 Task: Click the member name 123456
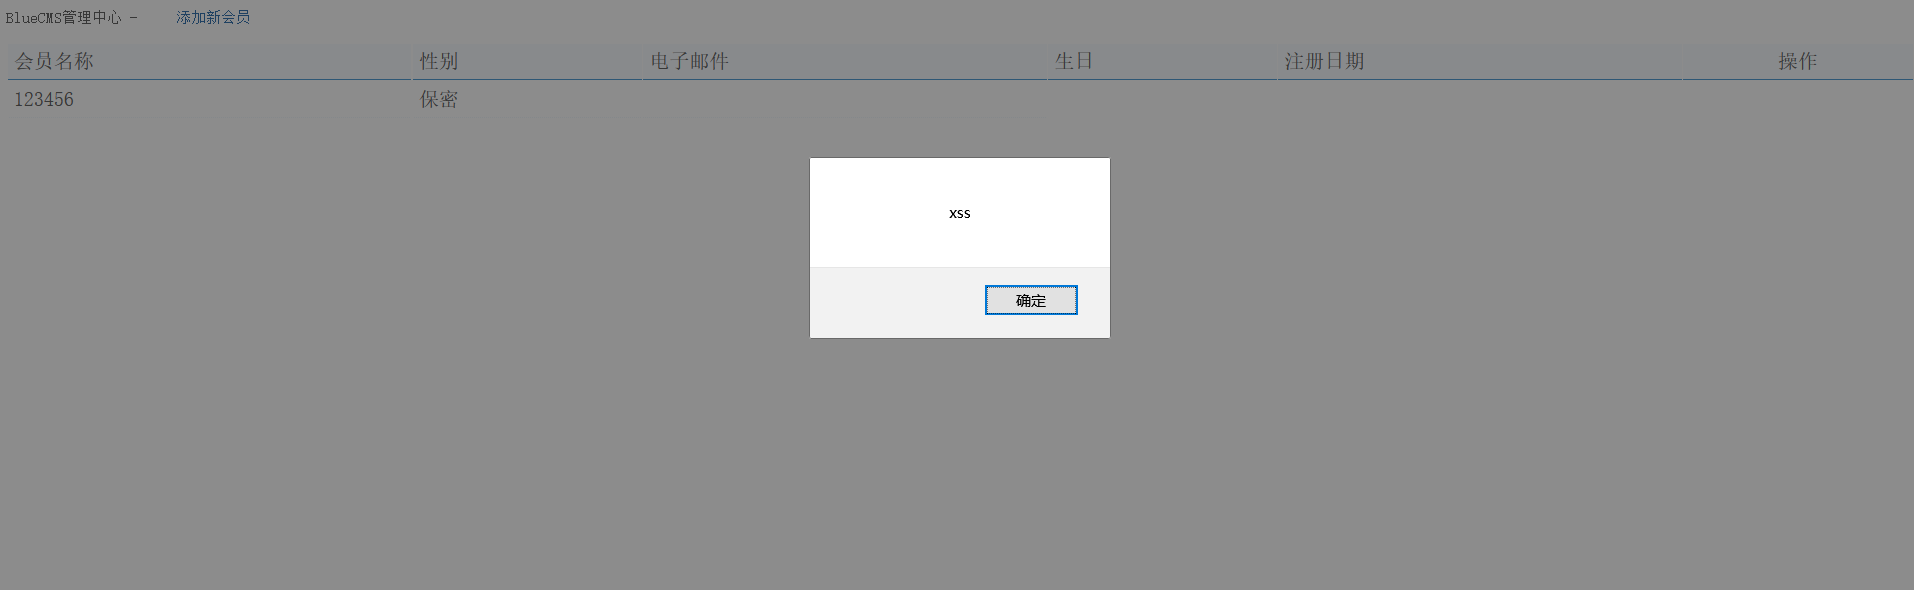pyautogui.click(x=44, y=99)
